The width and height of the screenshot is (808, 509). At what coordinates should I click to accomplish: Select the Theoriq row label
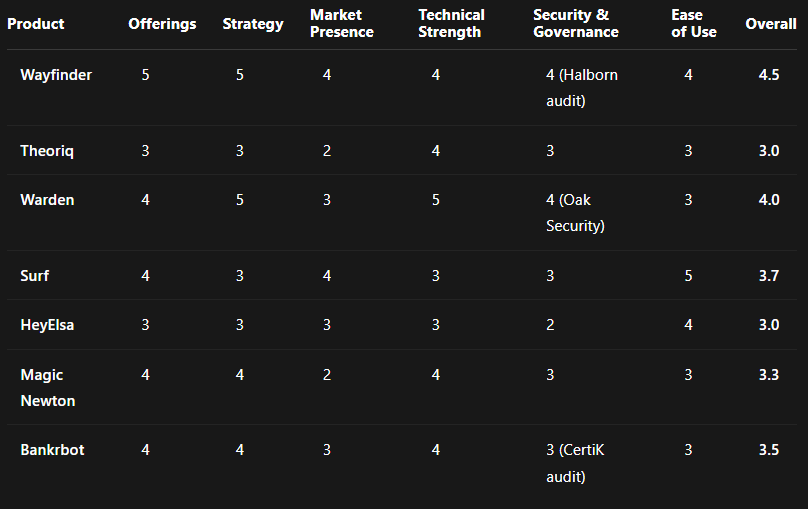click(x=47, y=151)
